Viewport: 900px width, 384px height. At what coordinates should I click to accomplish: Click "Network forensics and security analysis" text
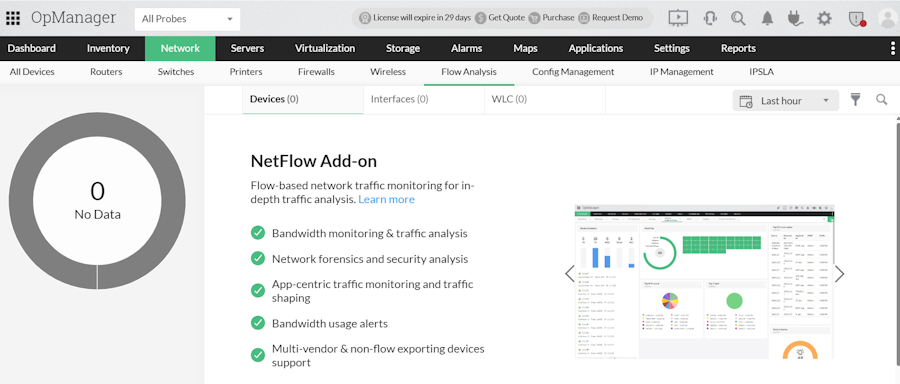coord(370,259)
